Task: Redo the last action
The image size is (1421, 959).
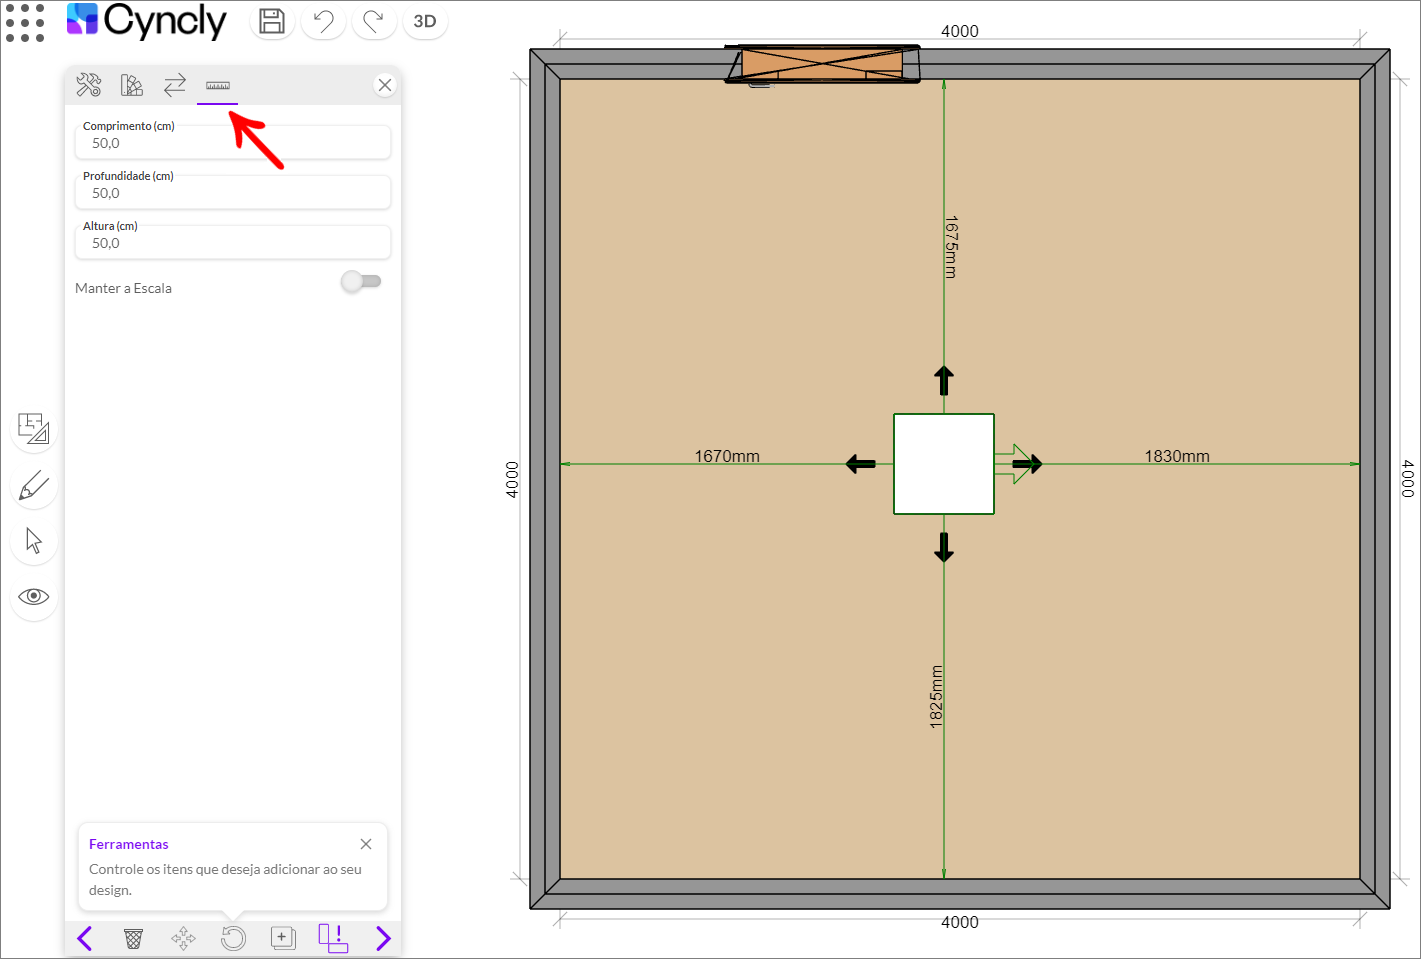Action: point(374,21)
